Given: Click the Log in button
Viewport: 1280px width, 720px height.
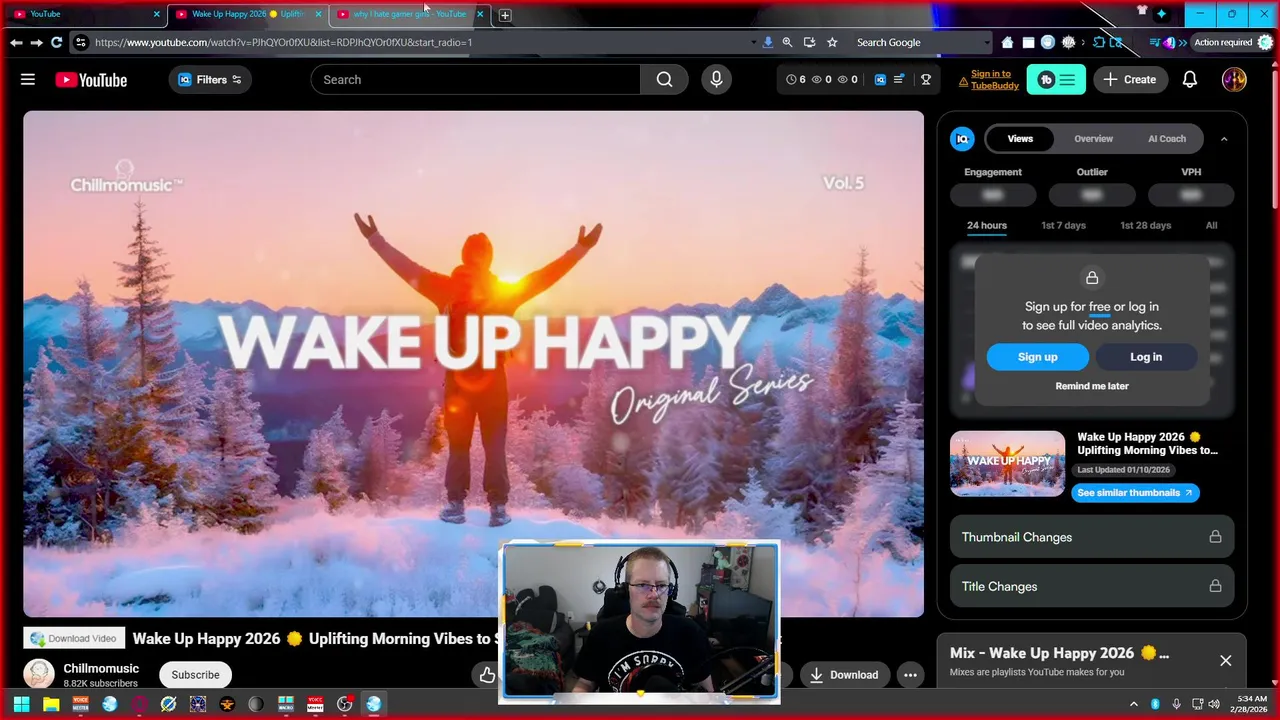Looking at the screenshot, I should [x=1146, y=357].
